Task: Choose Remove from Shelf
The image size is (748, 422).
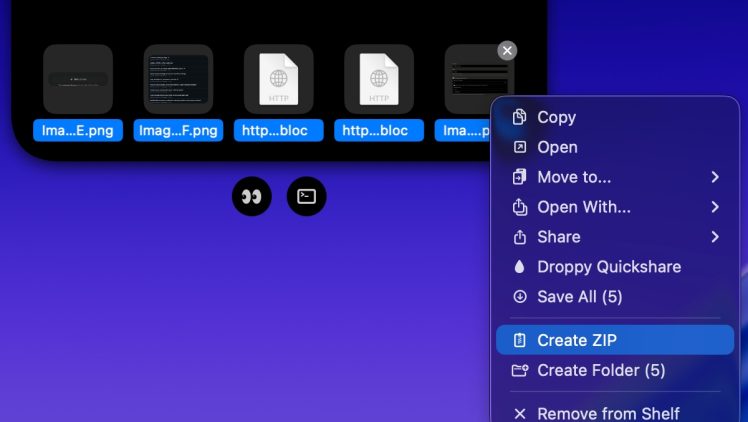Action: pyautogui.click(x=607, y=413)
